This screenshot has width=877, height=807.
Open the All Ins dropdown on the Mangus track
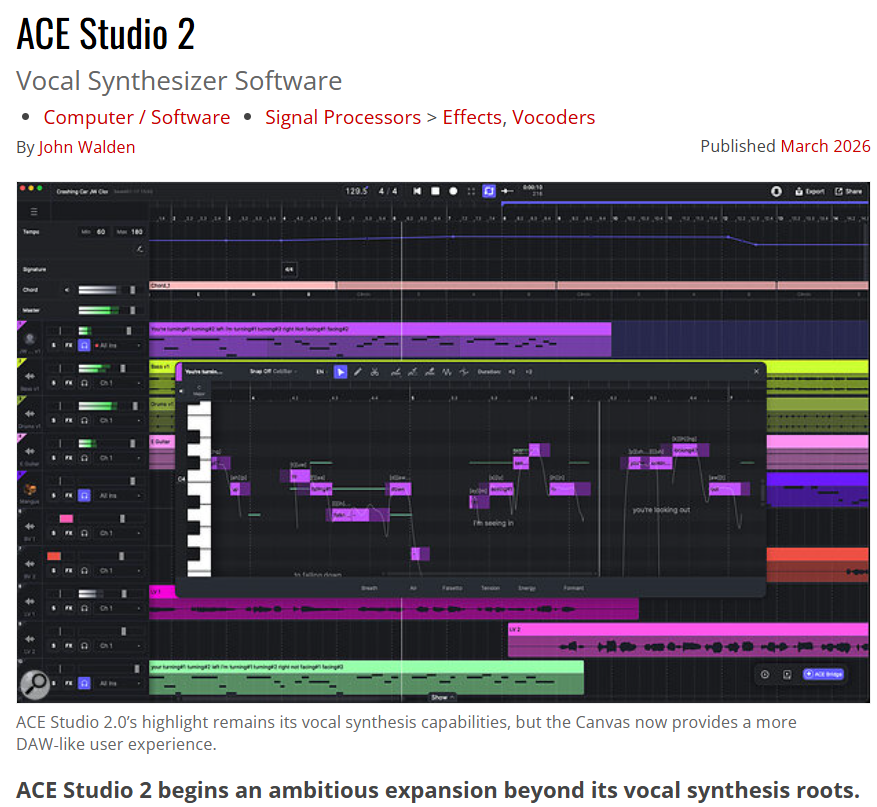(119, 495)
